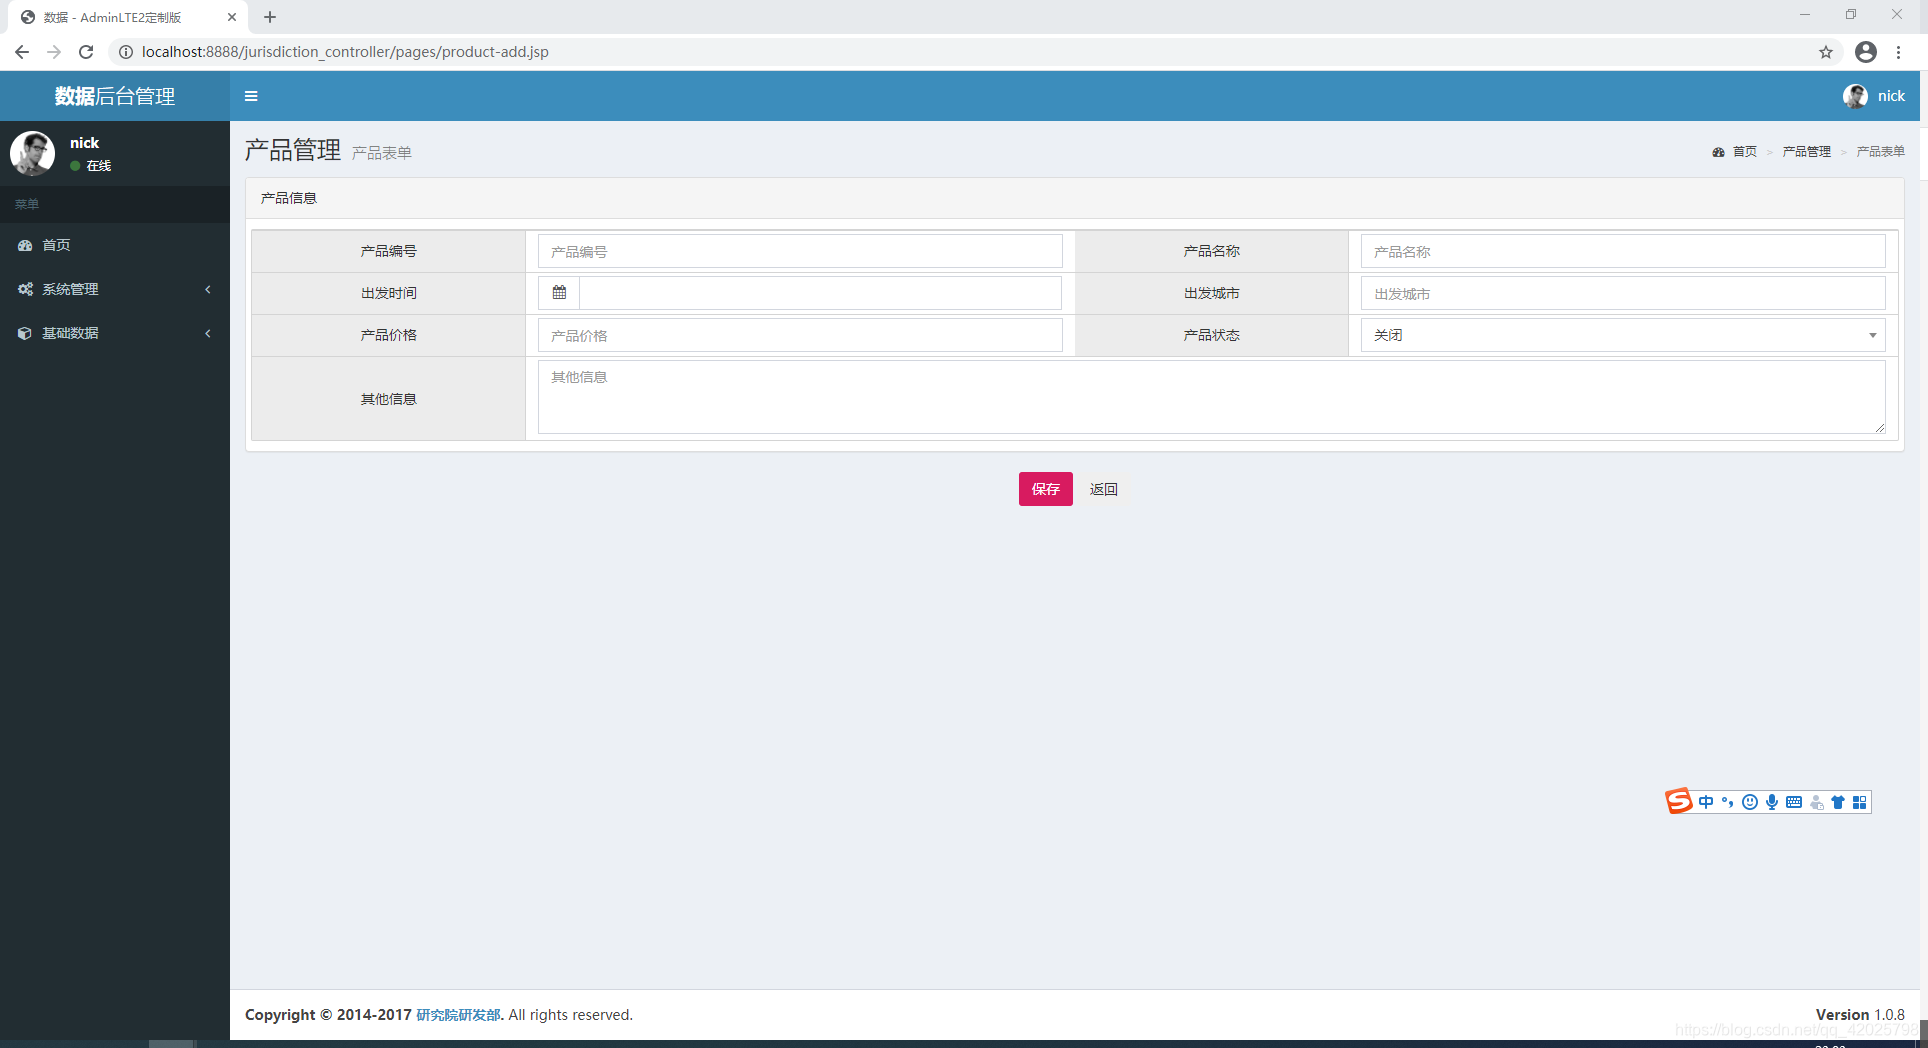Open a new browser tab with plus icon

click(270, 17)
